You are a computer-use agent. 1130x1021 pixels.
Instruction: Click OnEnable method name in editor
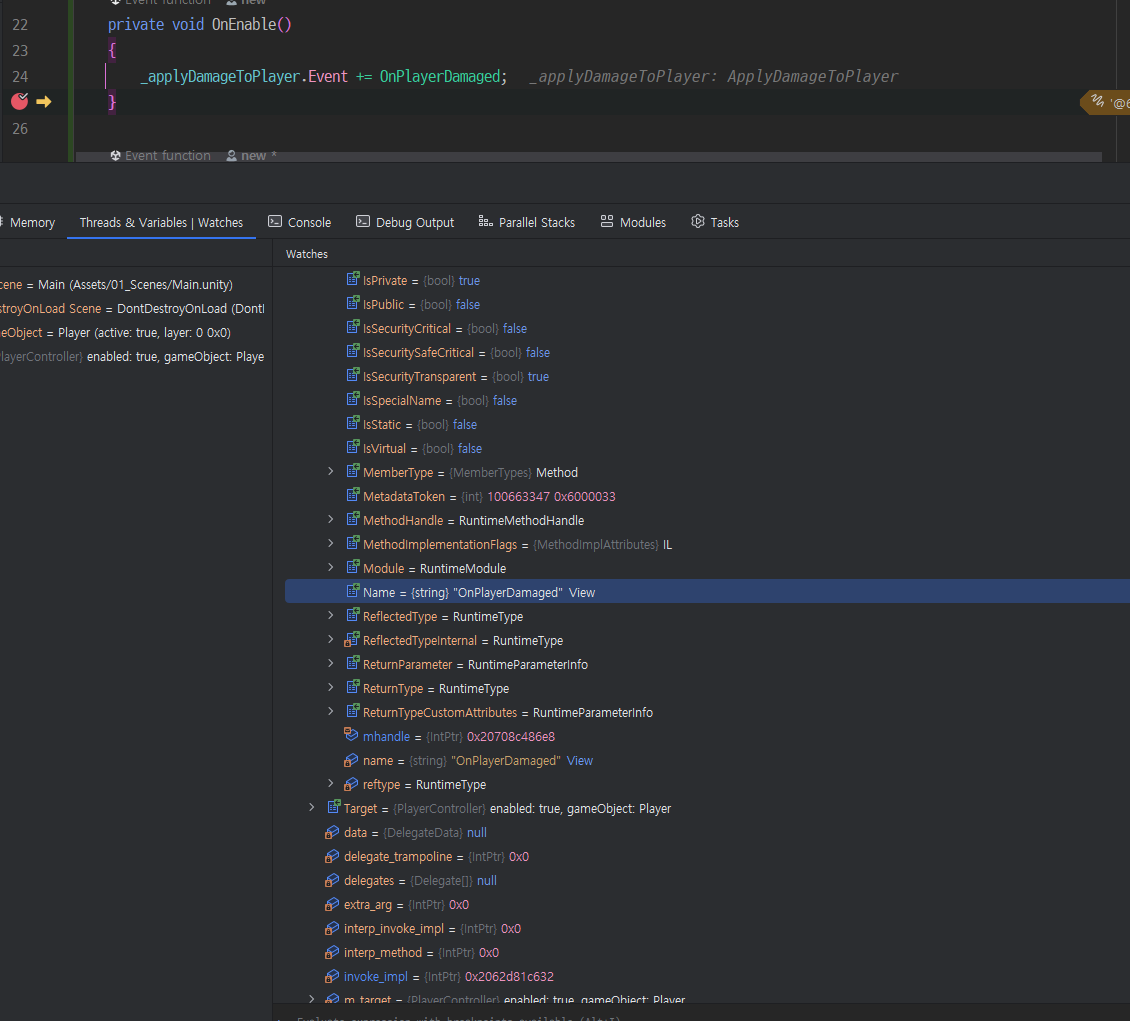[x=244, y=24]
